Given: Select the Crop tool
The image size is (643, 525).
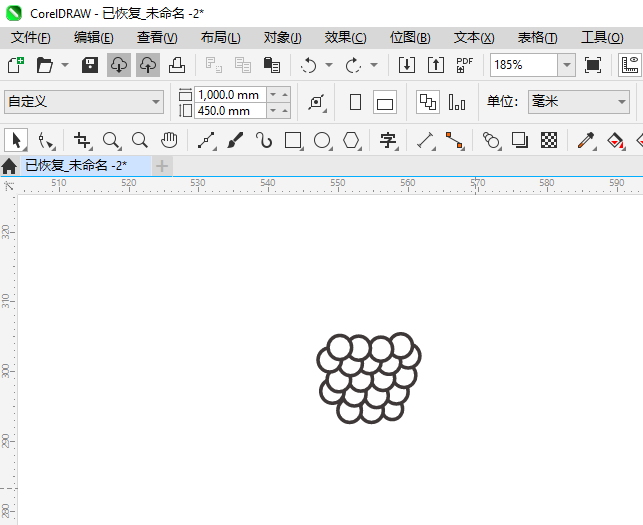Looking at the screenshot, I should pos(81,140).
